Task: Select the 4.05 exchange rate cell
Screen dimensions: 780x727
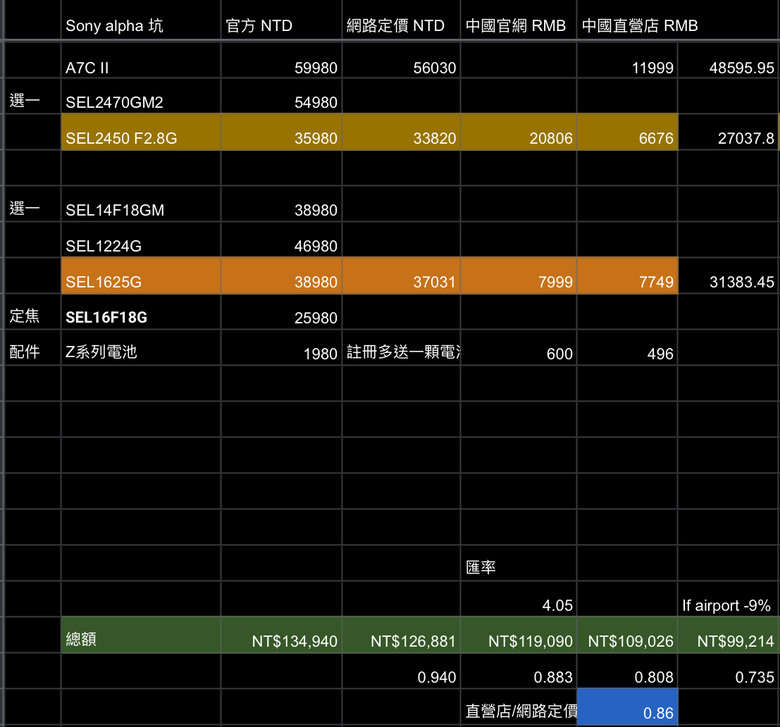Action: 518,599
